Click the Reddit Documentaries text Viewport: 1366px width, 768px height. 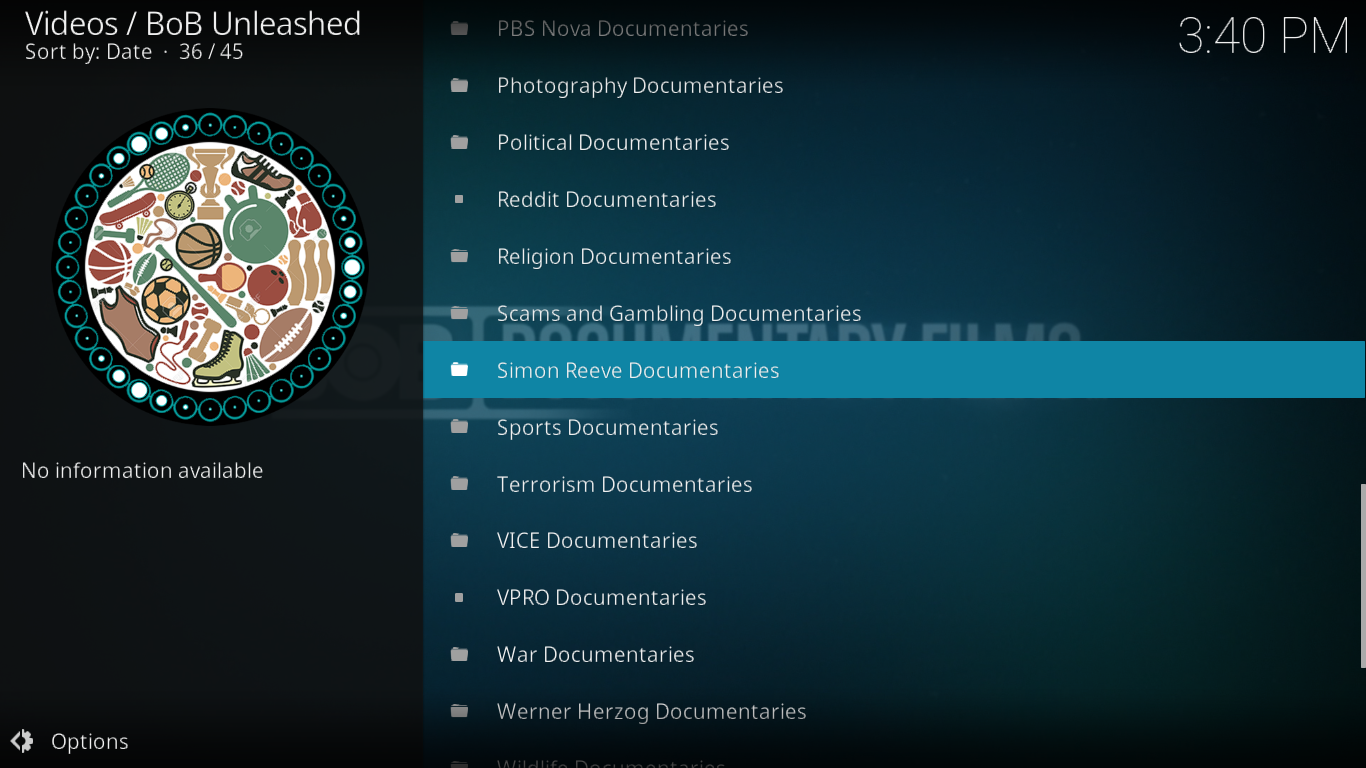[606, 200]
